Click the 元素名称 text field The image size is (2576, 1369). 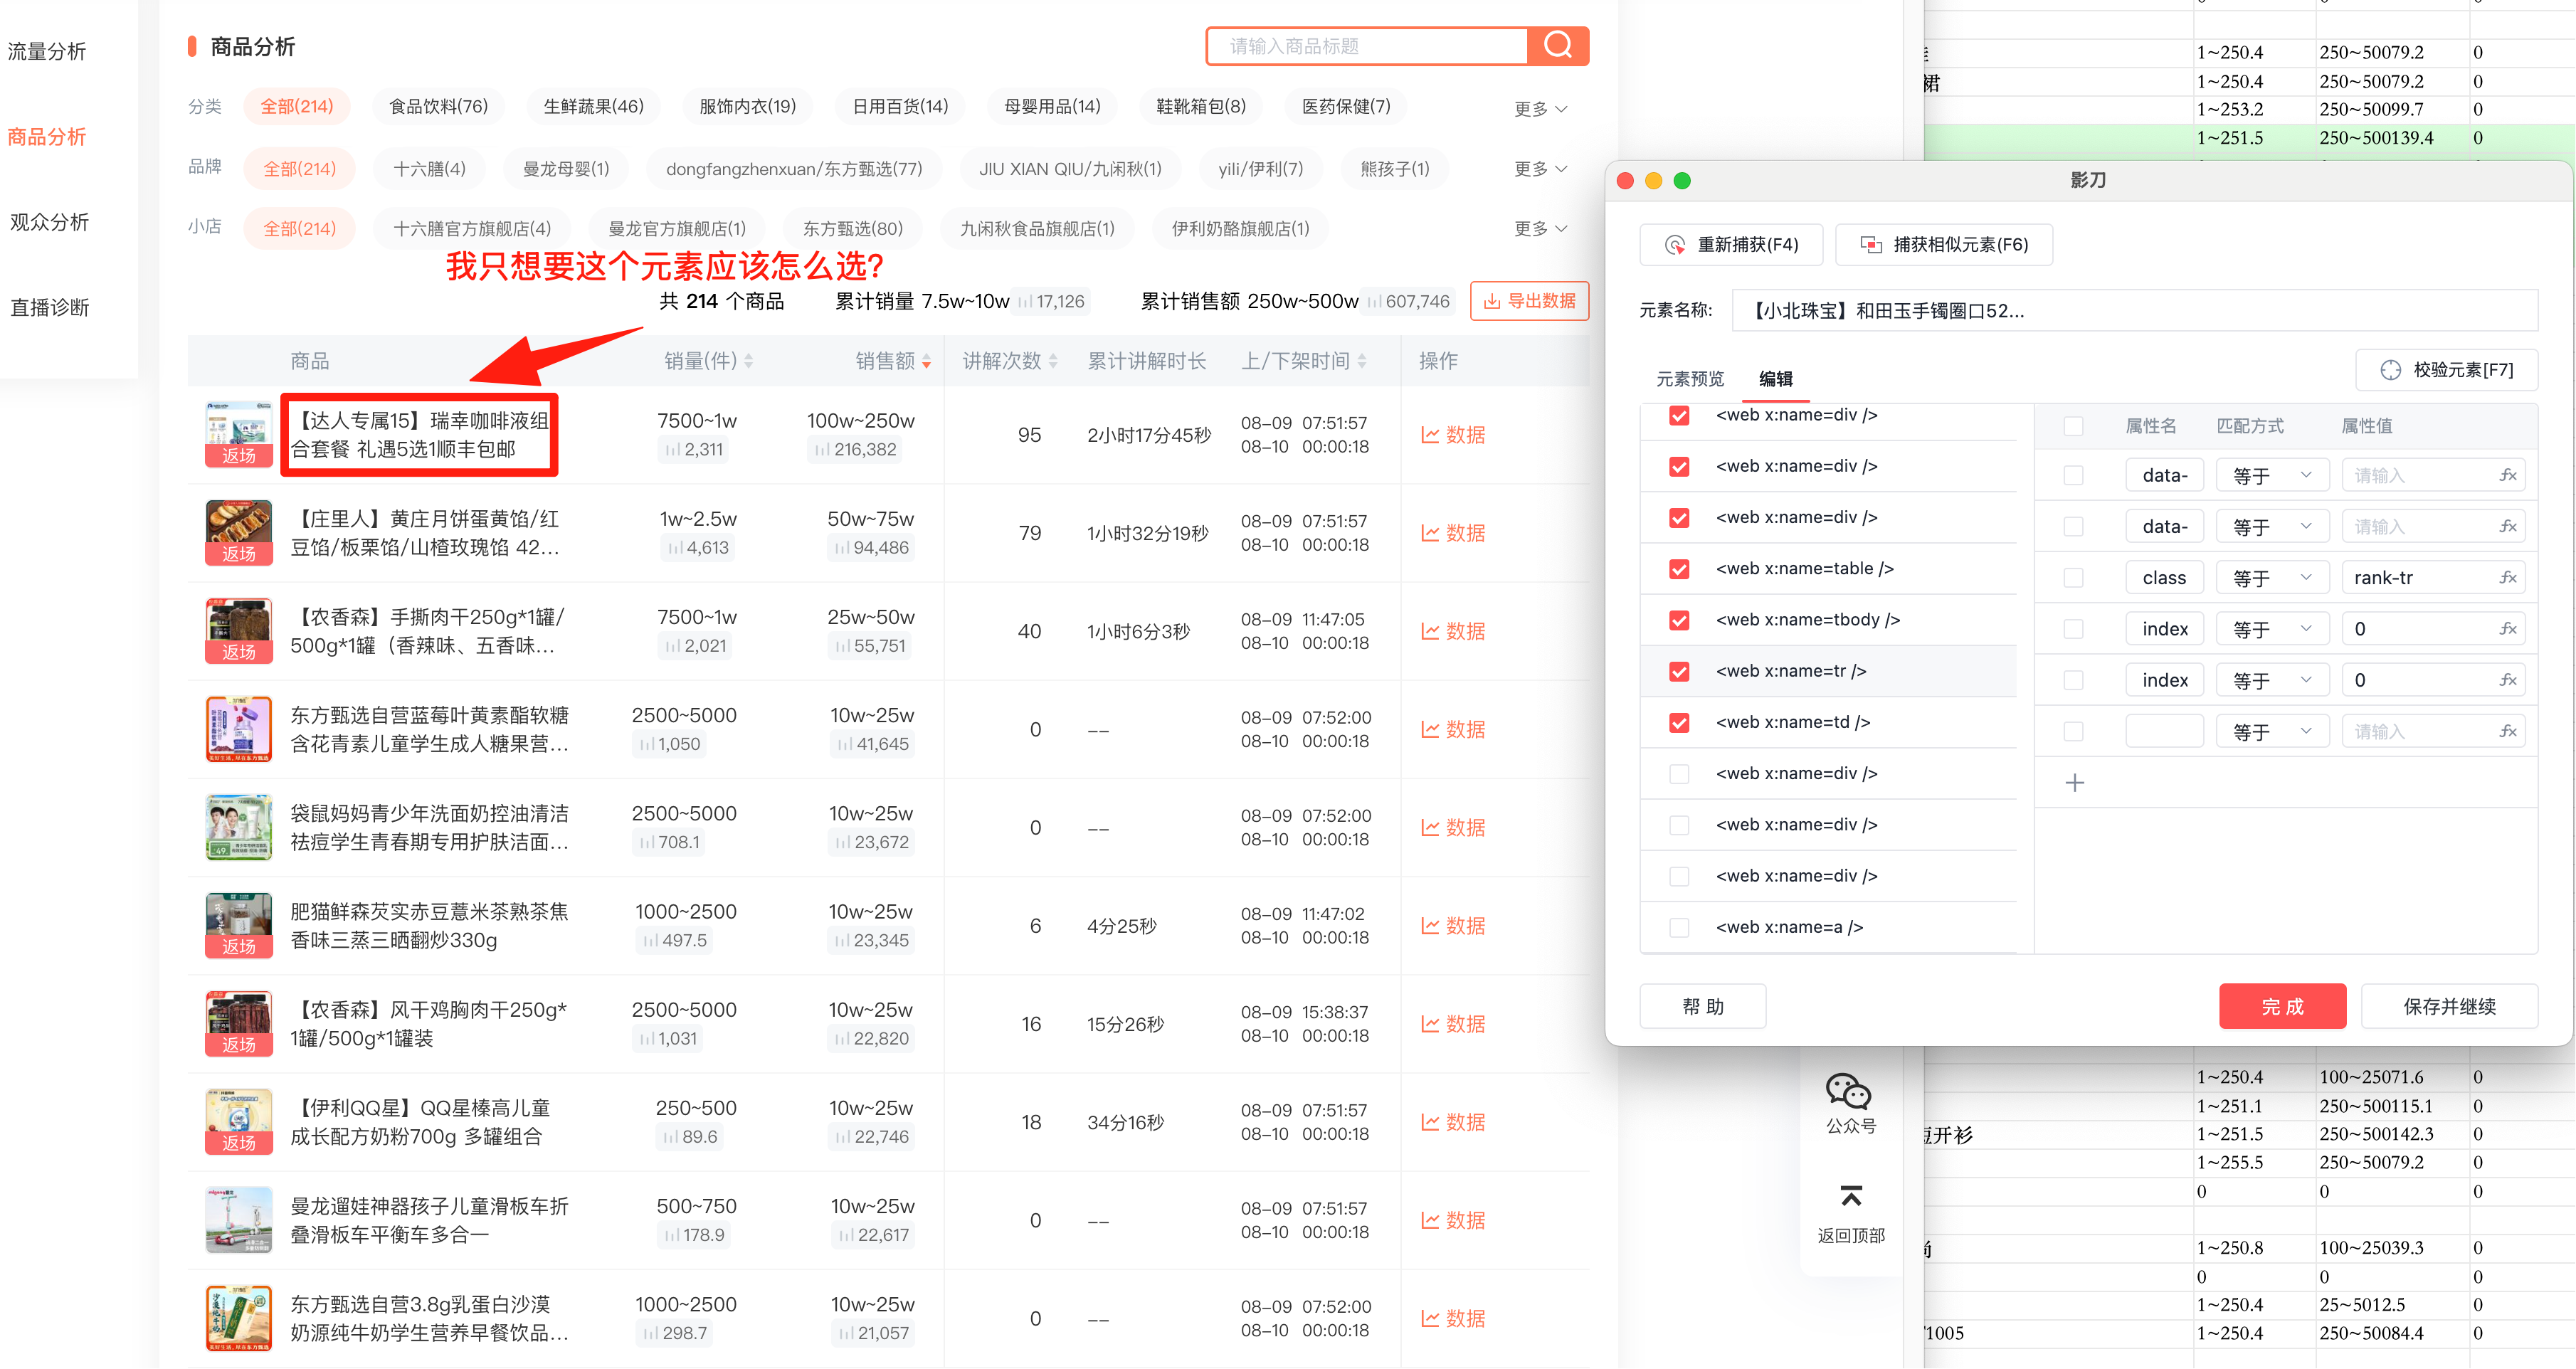click(x=2134, y=311)
